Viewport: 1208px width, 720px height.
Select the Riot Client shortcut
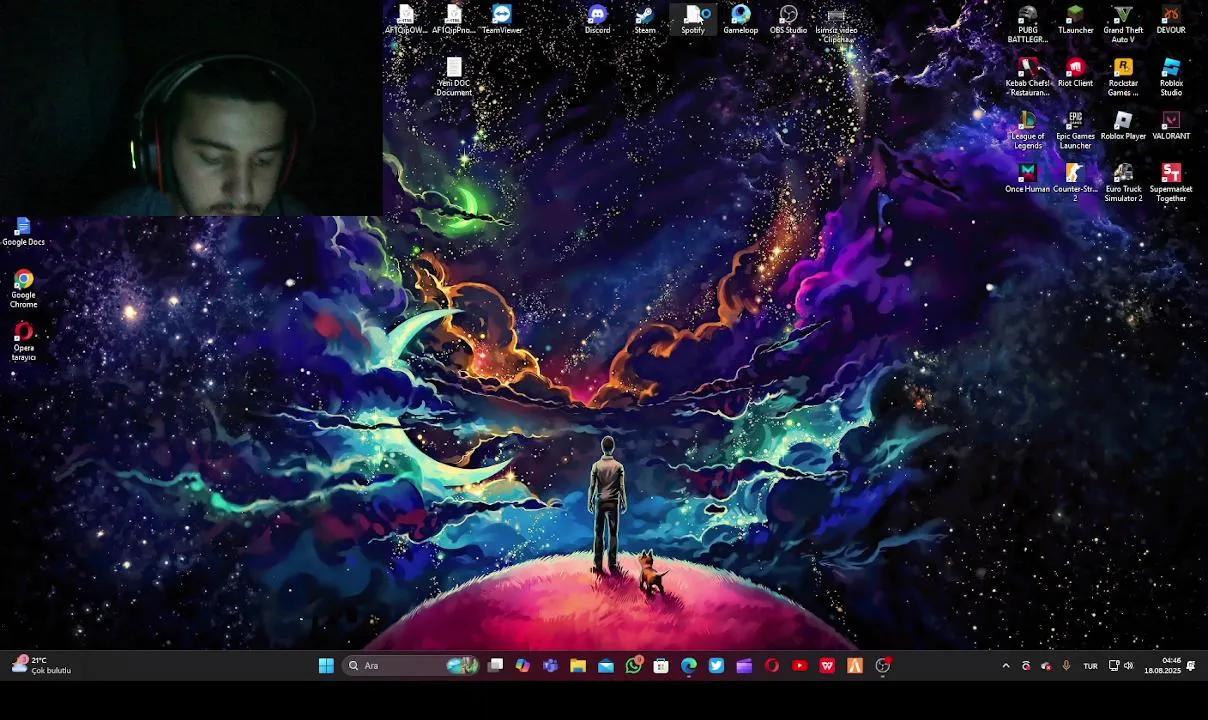[x=1075, y=72]
